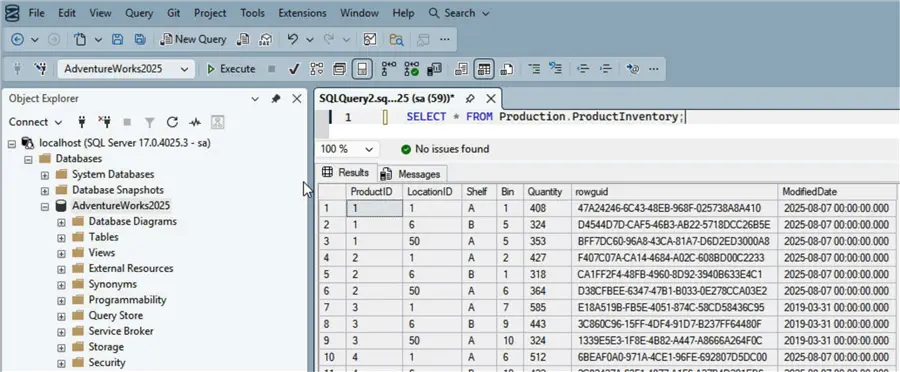Open the Extensions menu
The image size is (900, 372).
pyautogui.click(x=302, y=13)
